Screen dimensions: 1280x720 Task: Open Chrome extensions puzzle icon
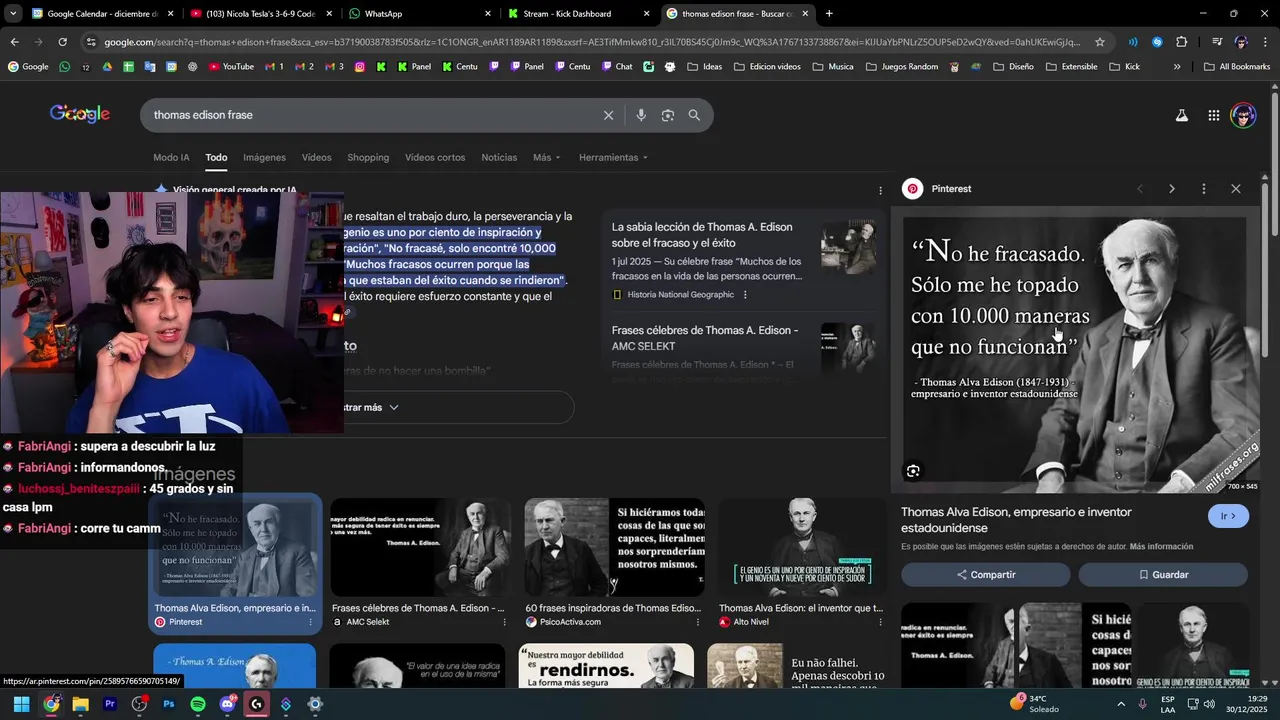pos(1181,42)
